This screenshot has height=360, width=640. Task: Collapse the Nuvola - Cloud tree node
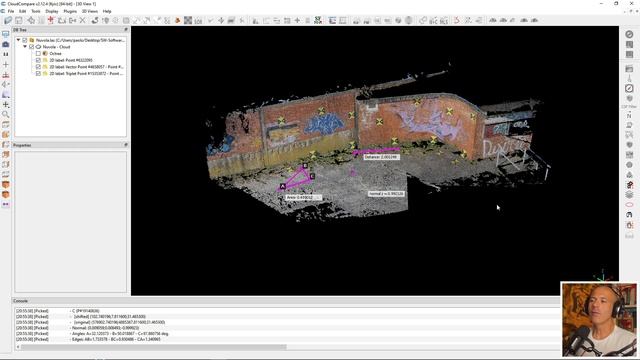(x=25, y=47)
